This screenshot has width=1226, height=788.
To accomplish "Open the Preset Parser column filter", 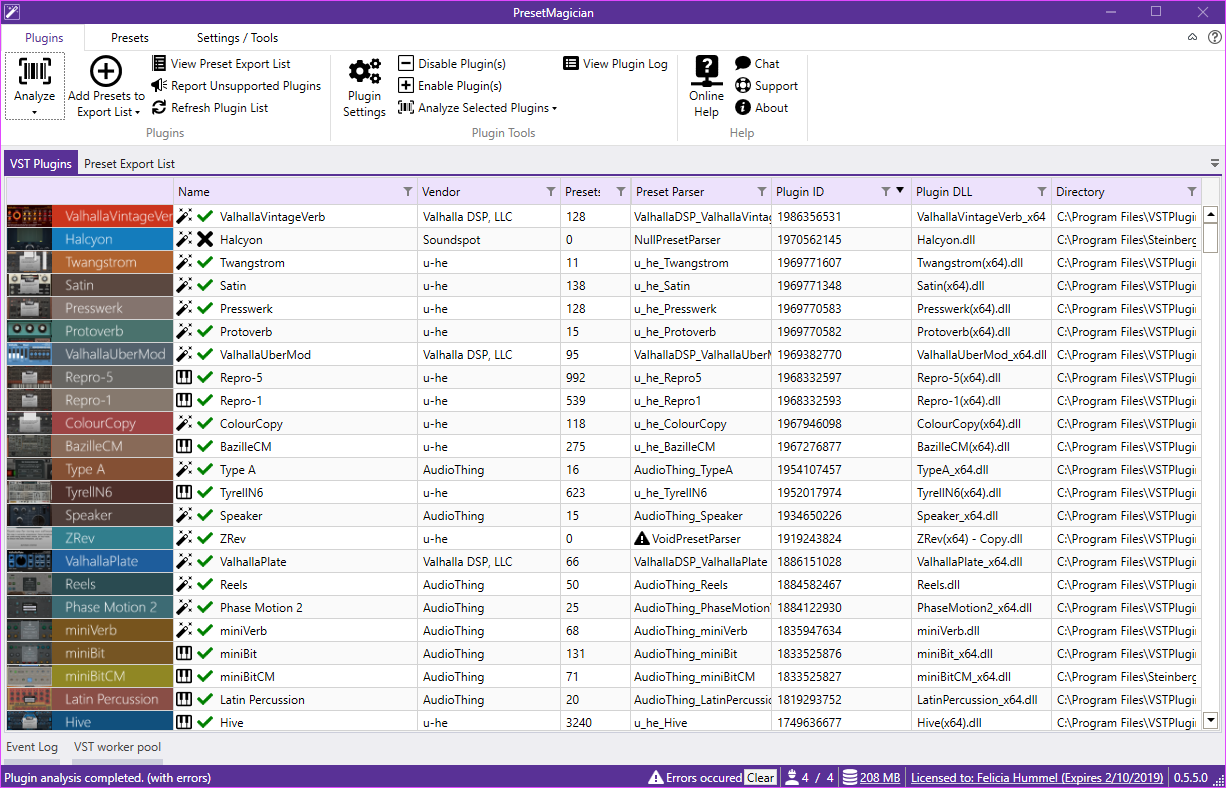I will (x=760, y=192).
